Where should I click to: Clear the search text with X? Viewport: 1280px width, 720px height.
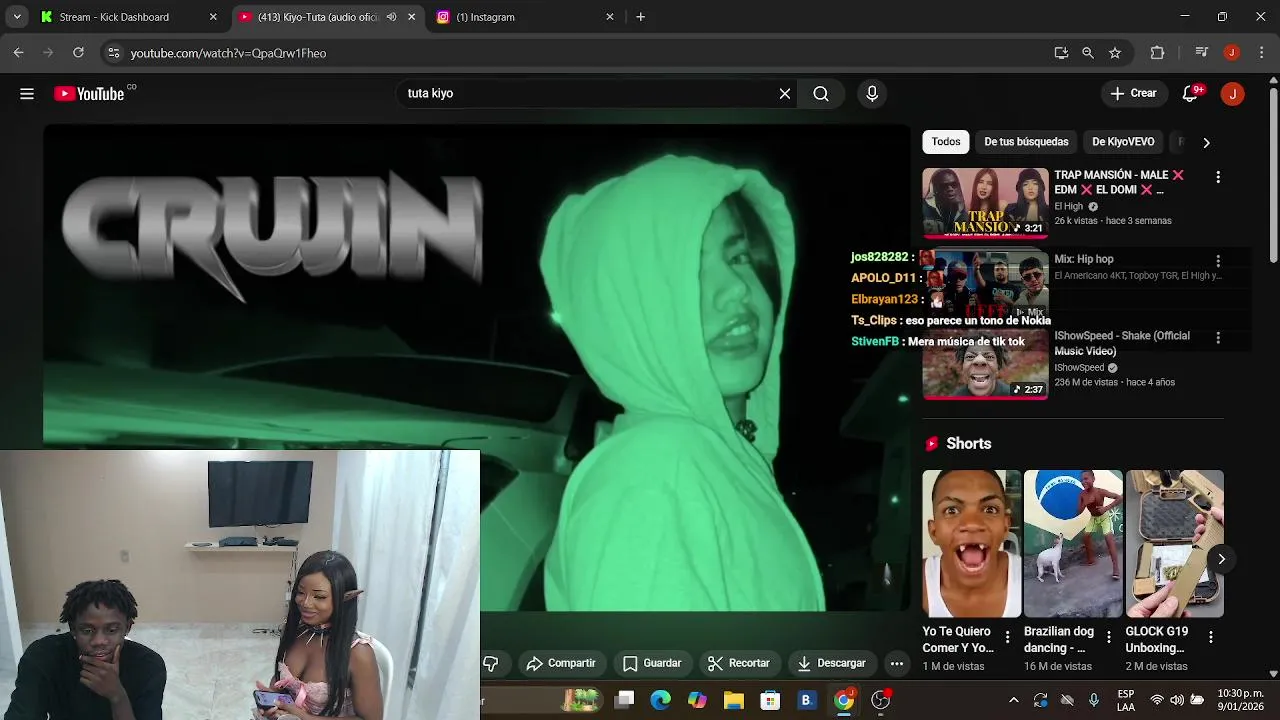coord(785,94)
